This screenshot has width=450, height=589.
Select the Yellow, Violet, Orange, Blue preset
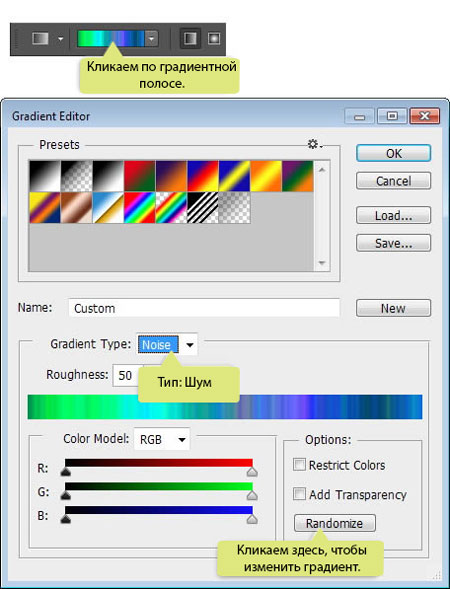[45, 208]
